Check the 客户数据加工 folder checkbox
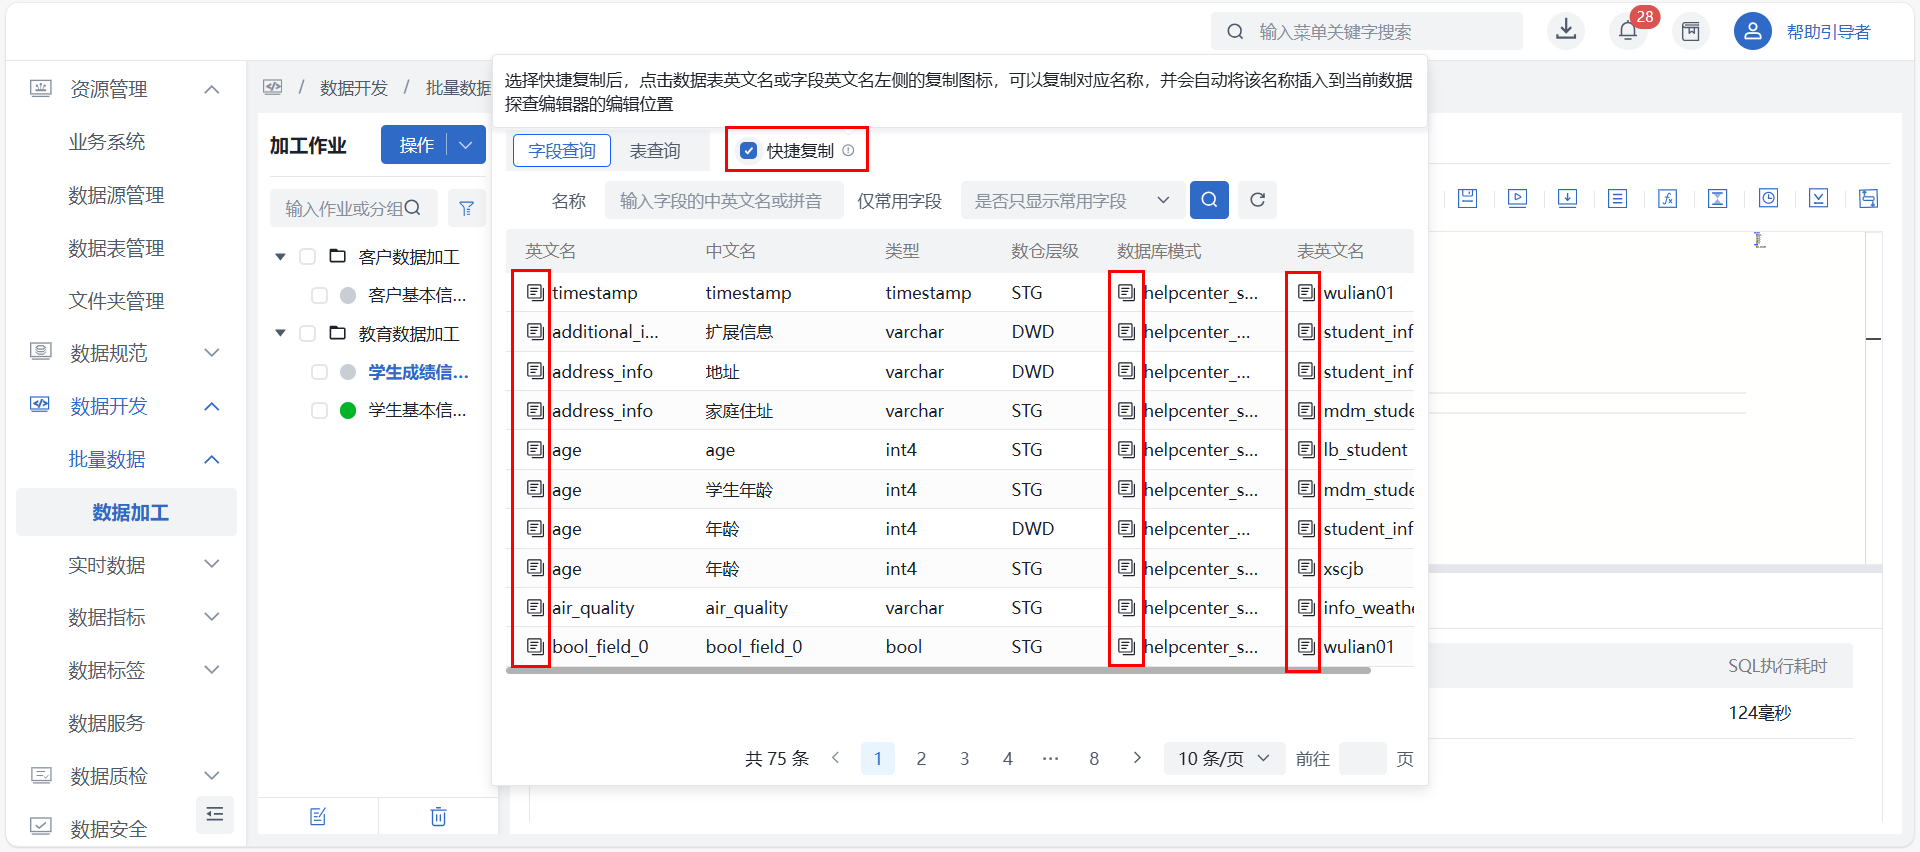This screenshot has width=1920, height=852. 308,257
